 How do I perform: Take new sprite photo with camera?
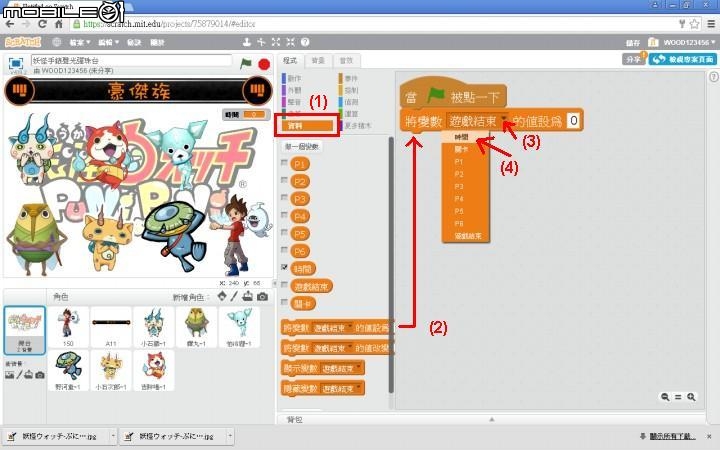click(x=263, y=297)
